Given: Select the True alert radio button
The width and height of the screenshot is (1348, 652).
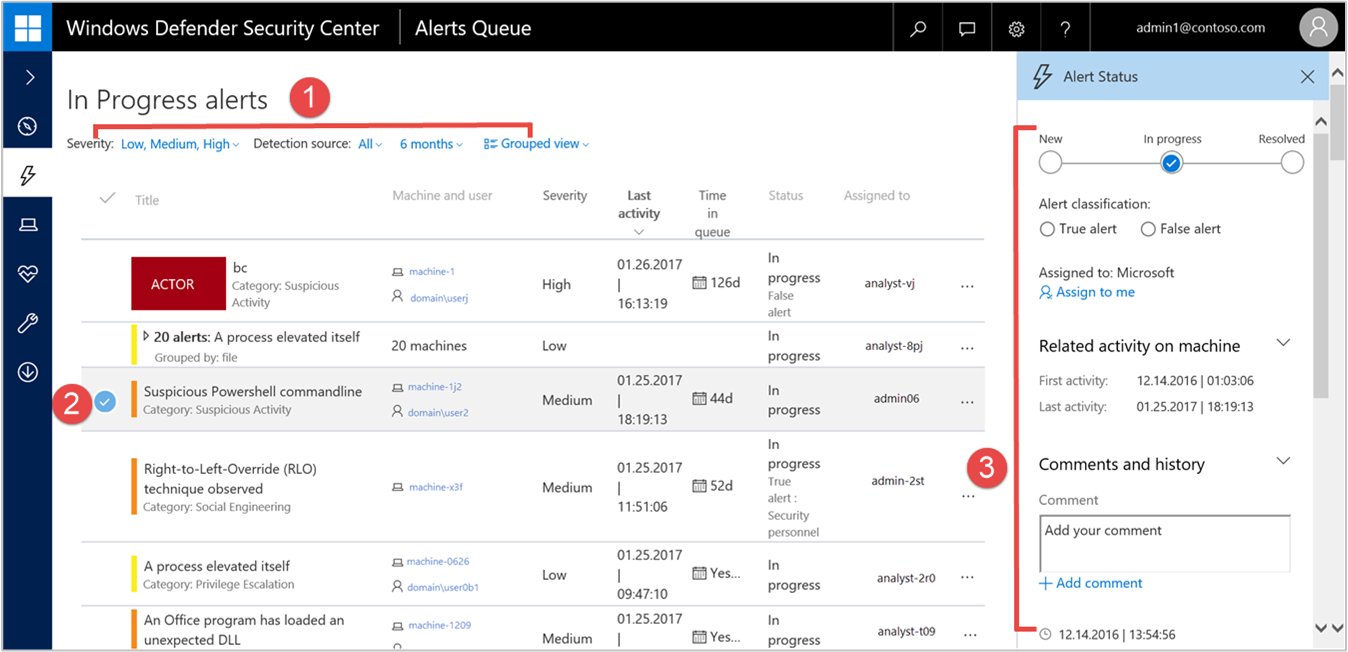Looking at the screenshot, I should click(1048, 229).
